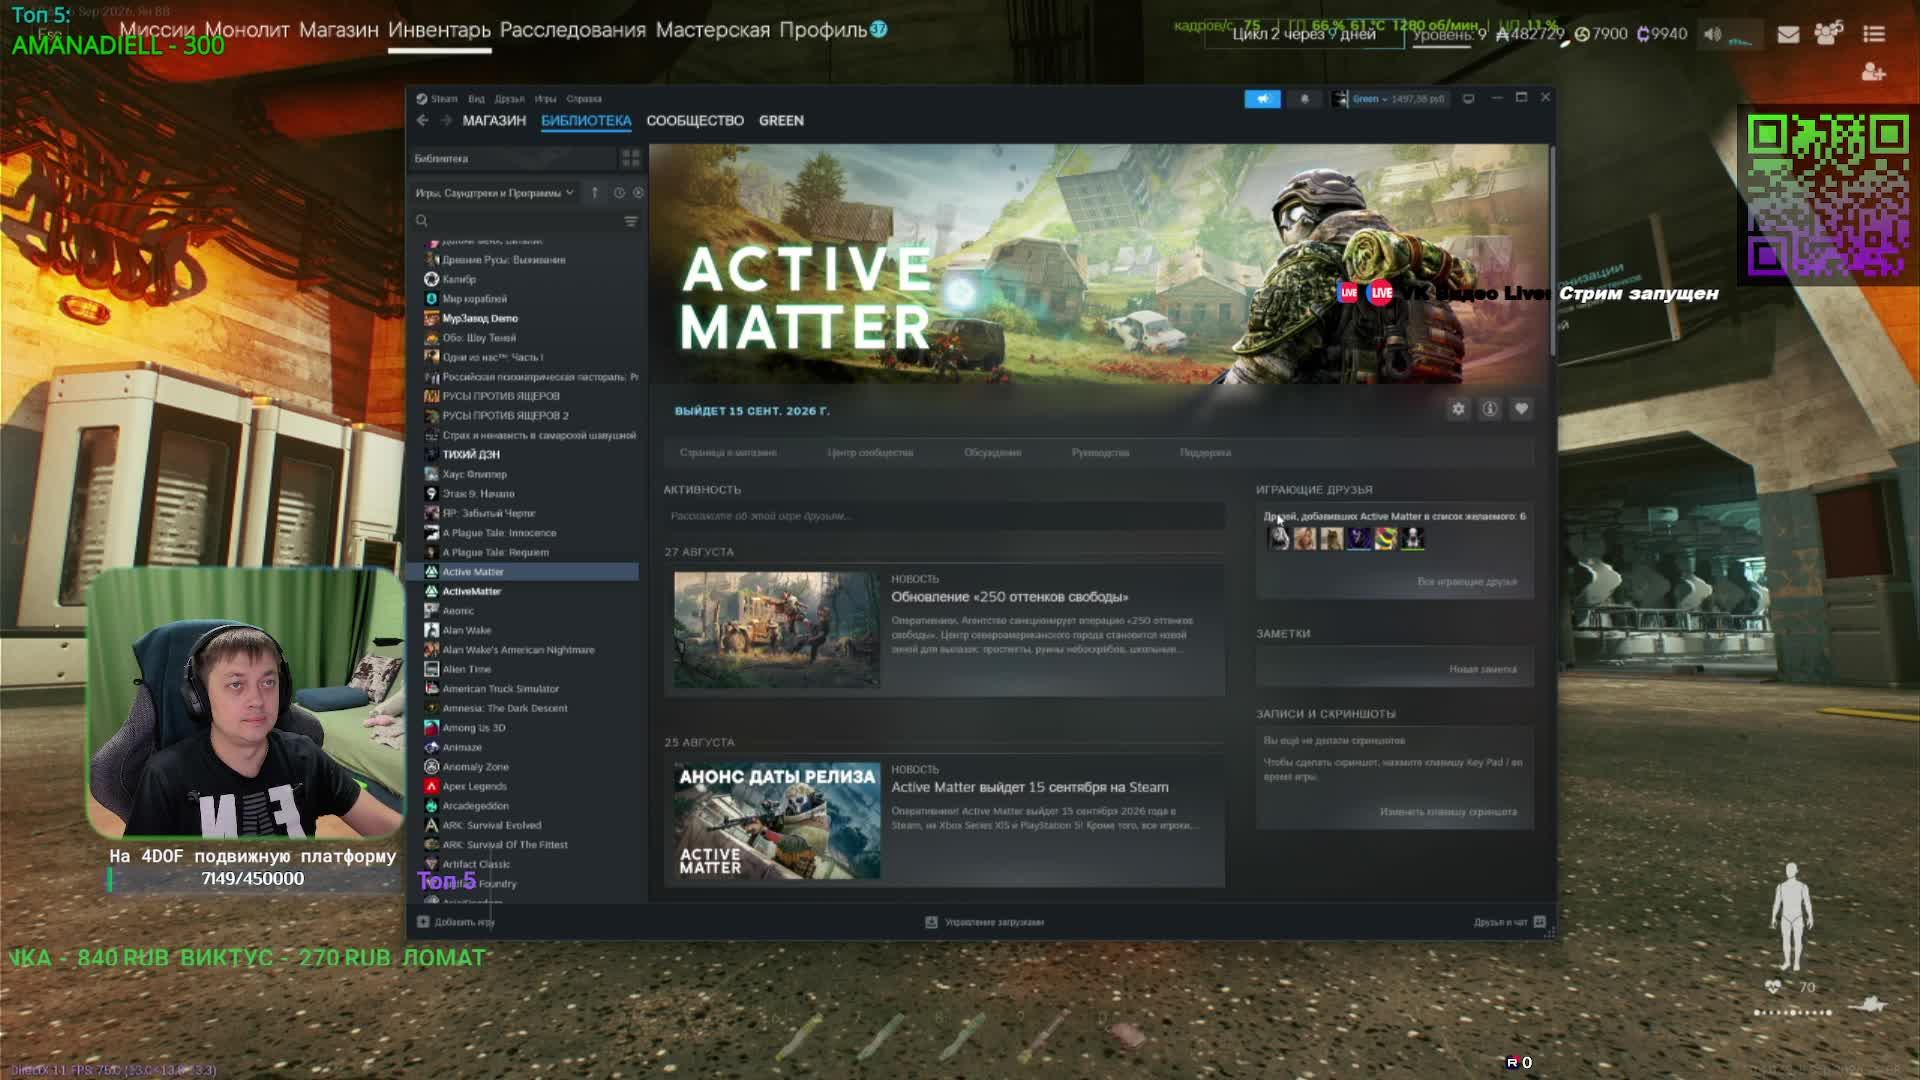Toggle the ready-to-play filter icon
1920x1080 pixels.
(638, 192)
